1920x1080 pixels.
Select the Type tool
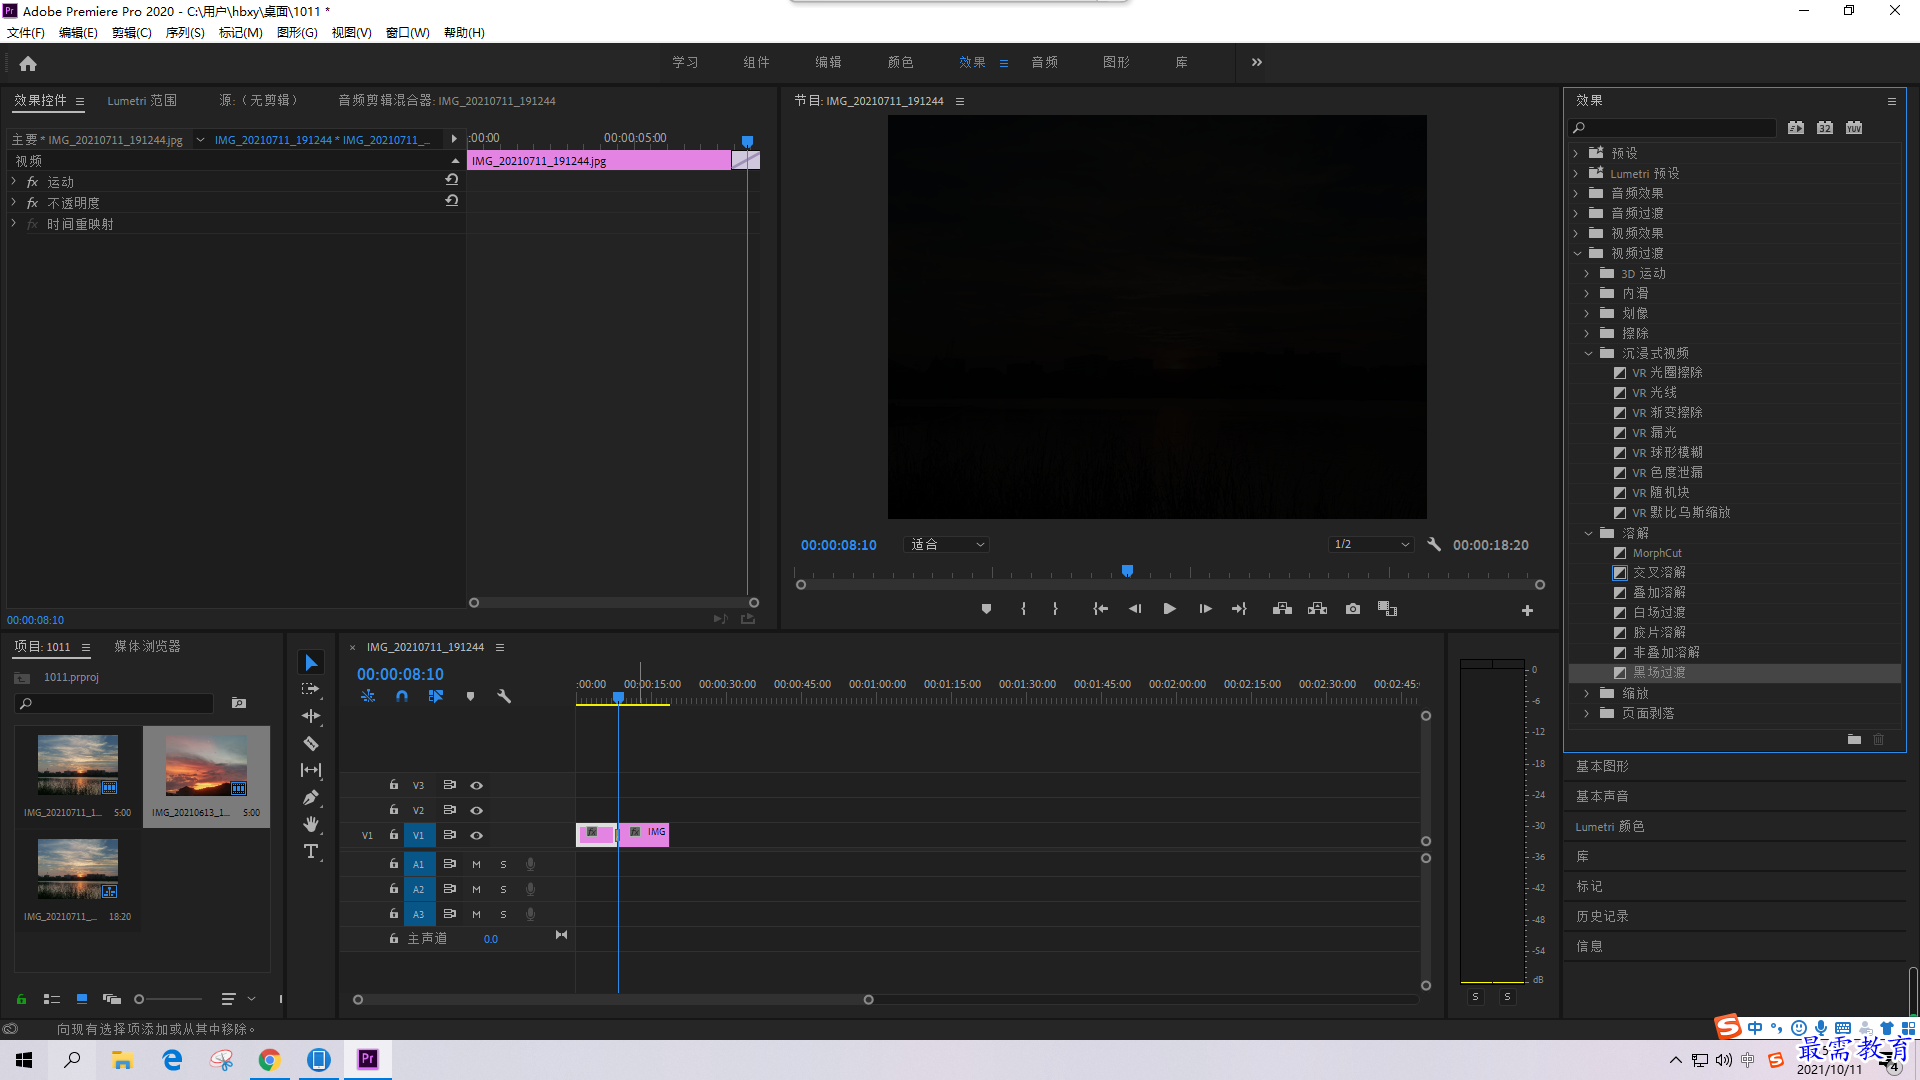(x=311, y=851)
